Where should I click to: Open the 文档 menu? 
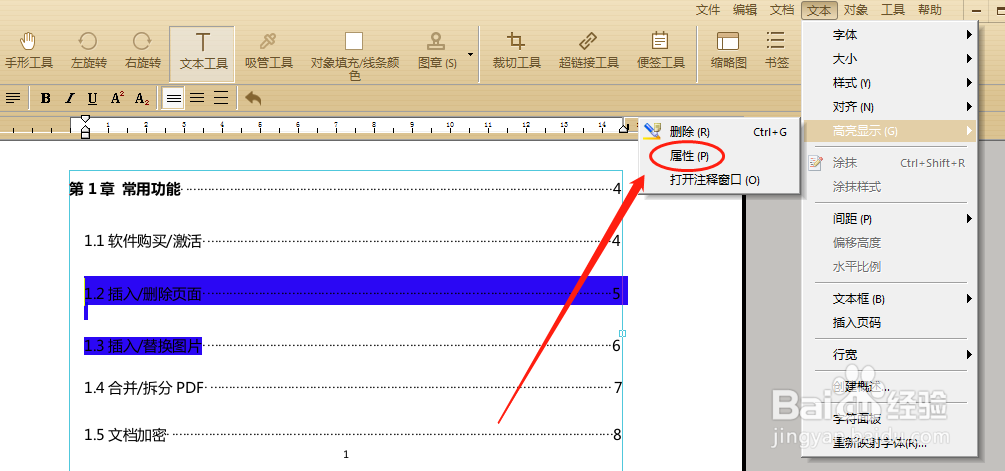point(782,10)
